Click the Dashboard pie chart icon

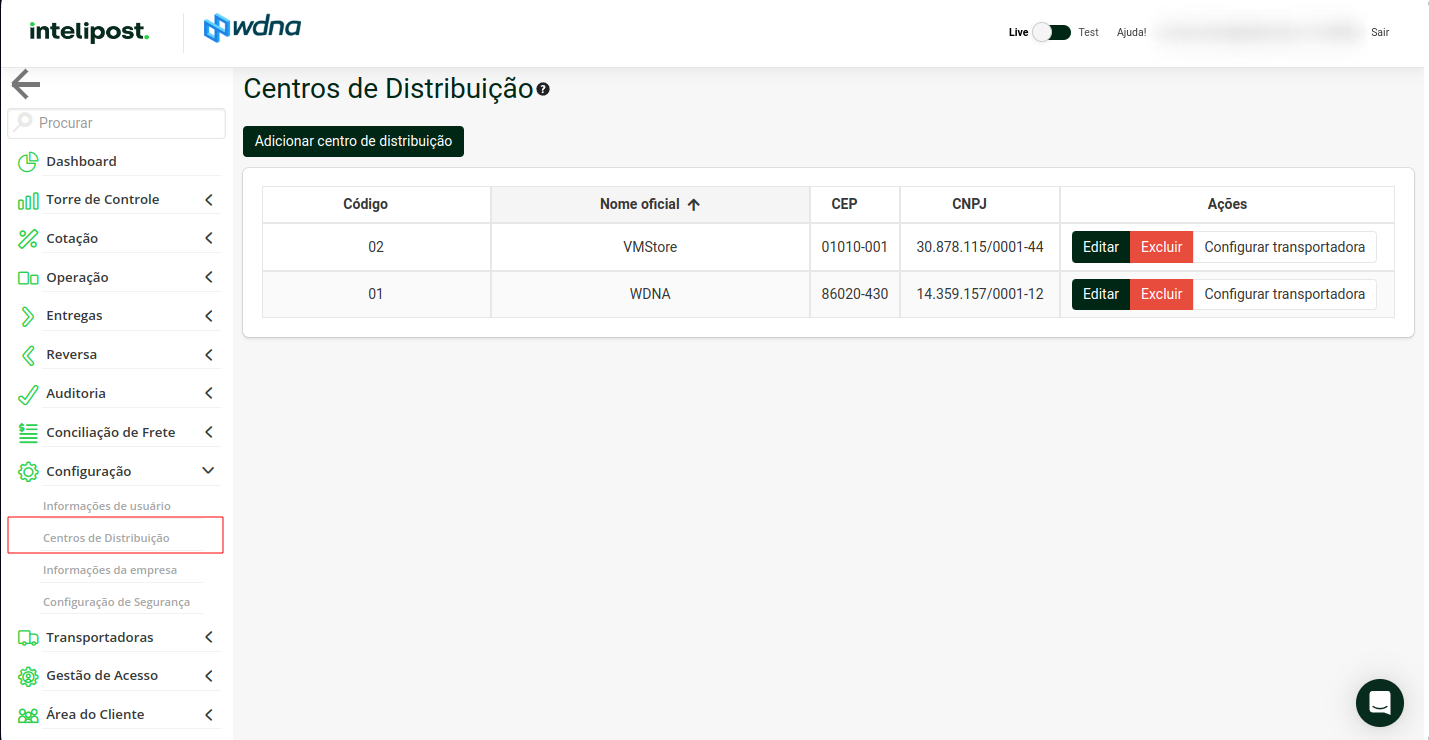tap(28, 162)
